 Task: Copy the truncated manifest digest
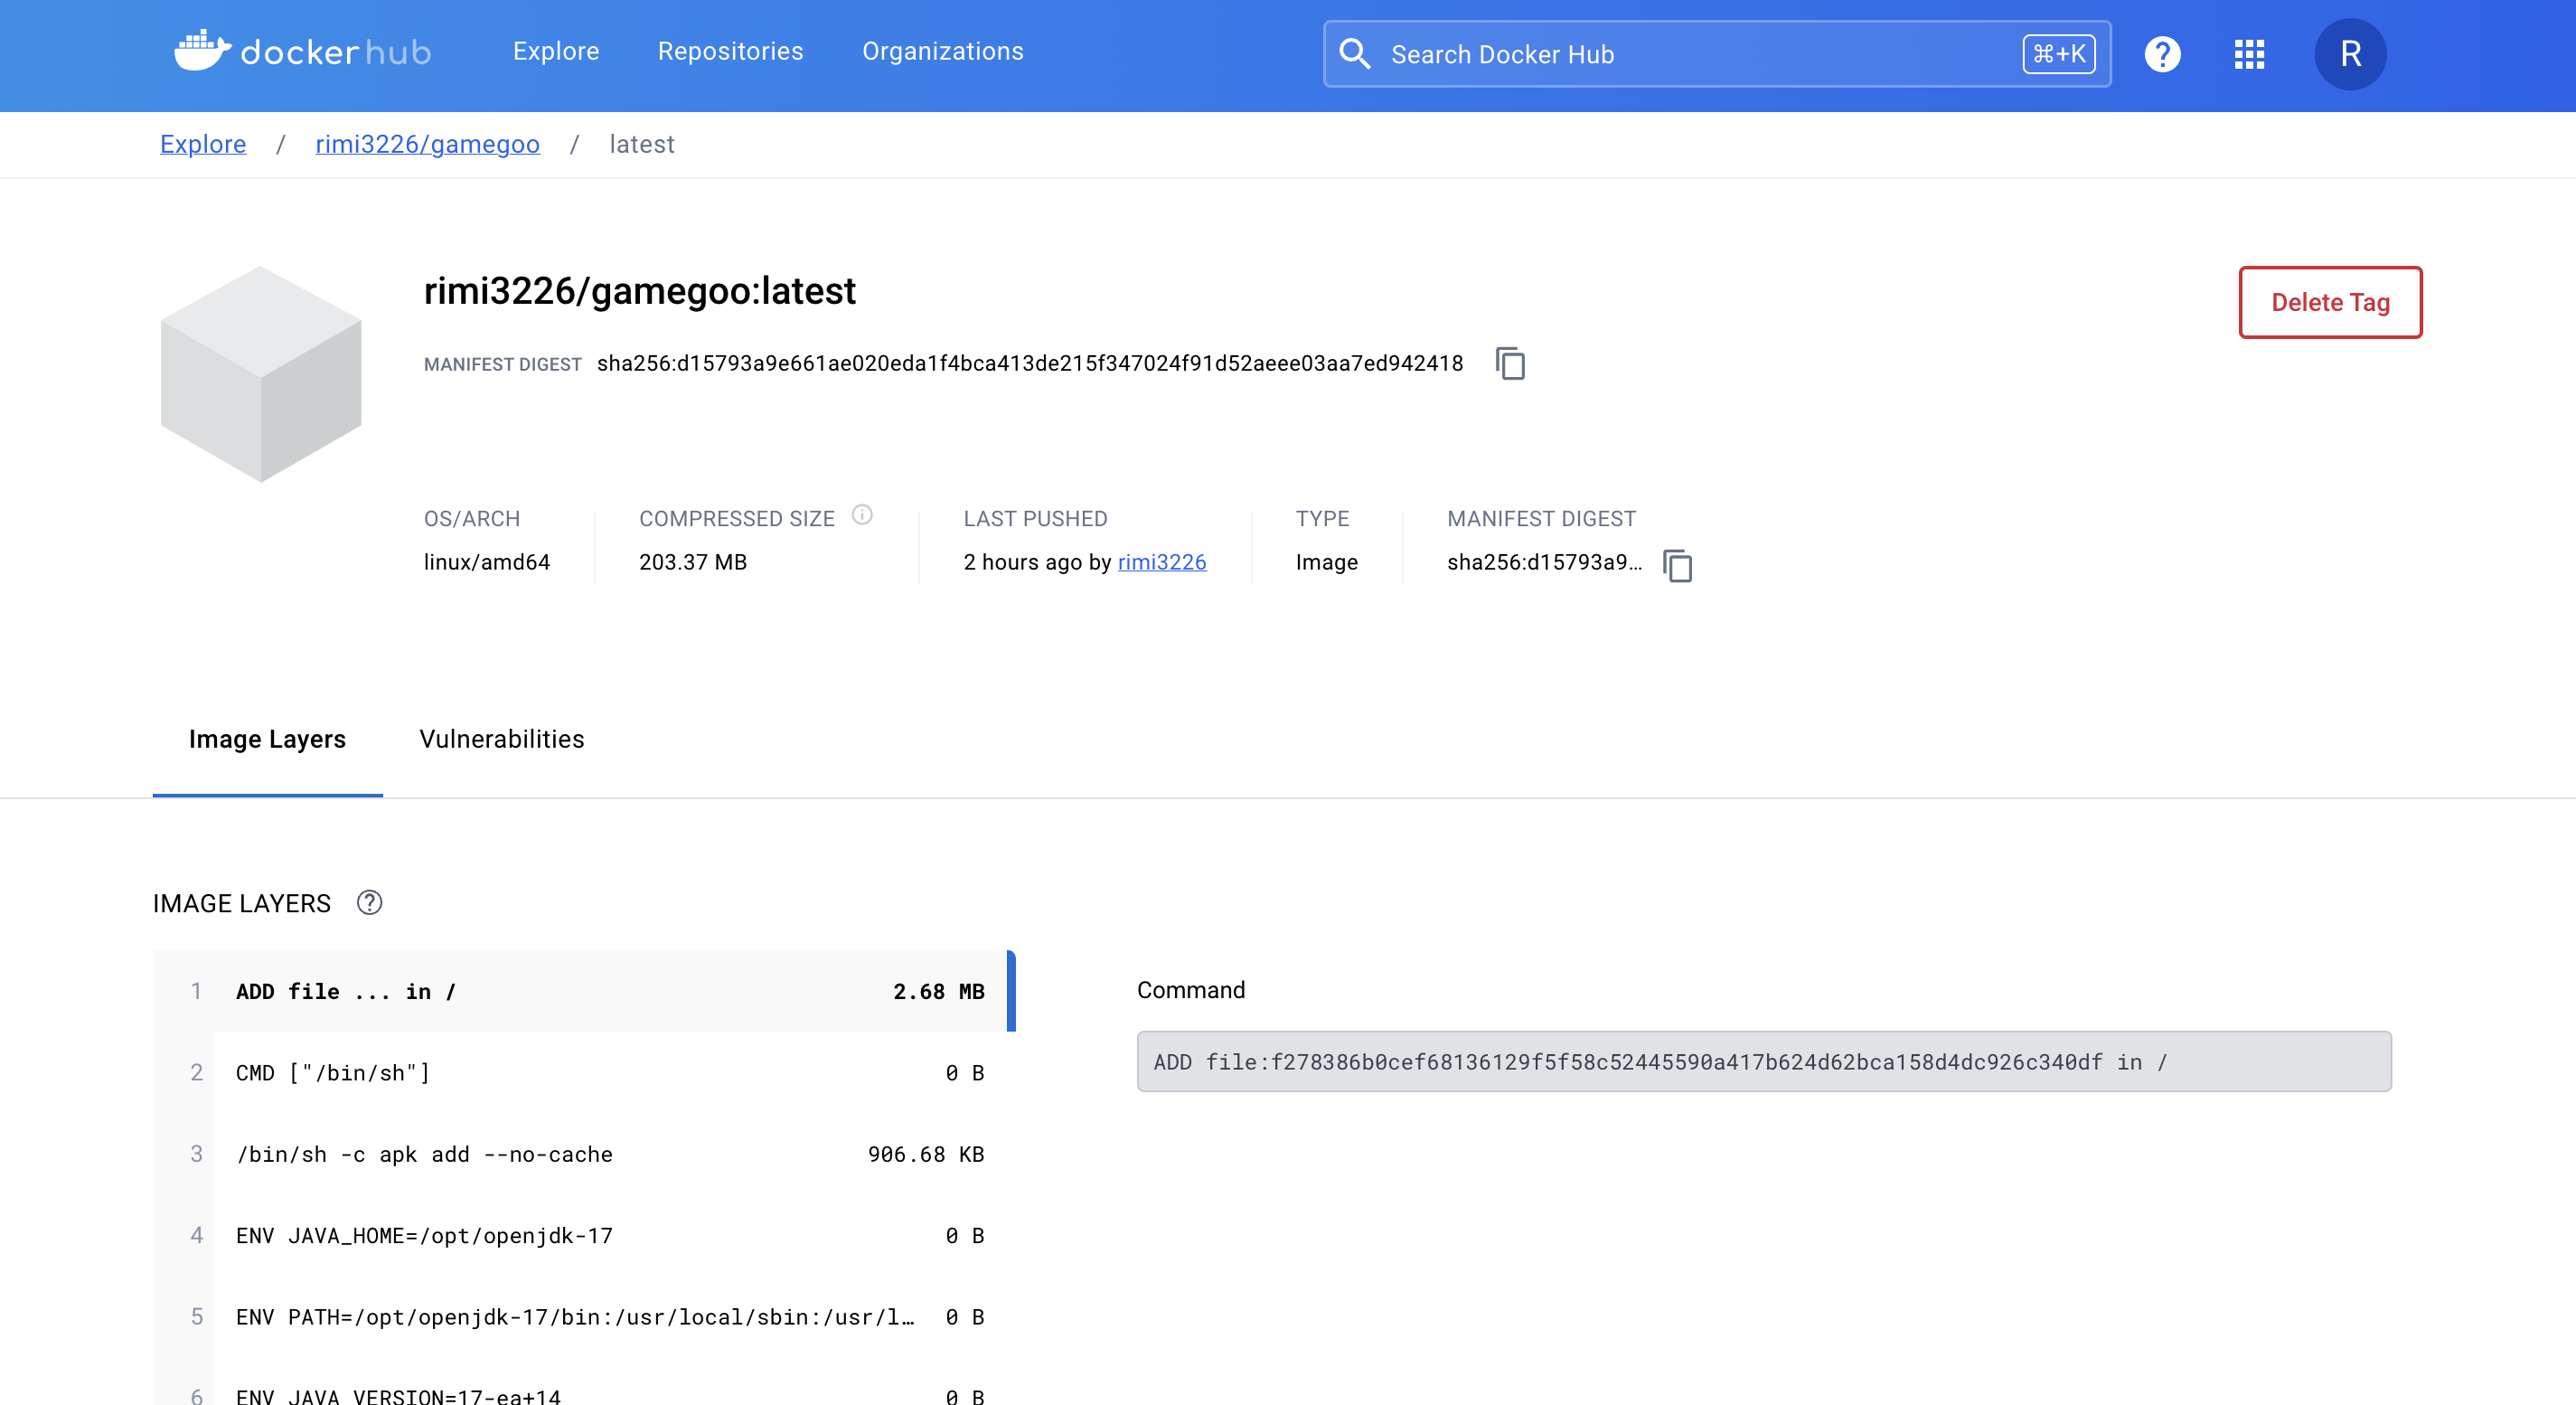[x=1677, y=566]
